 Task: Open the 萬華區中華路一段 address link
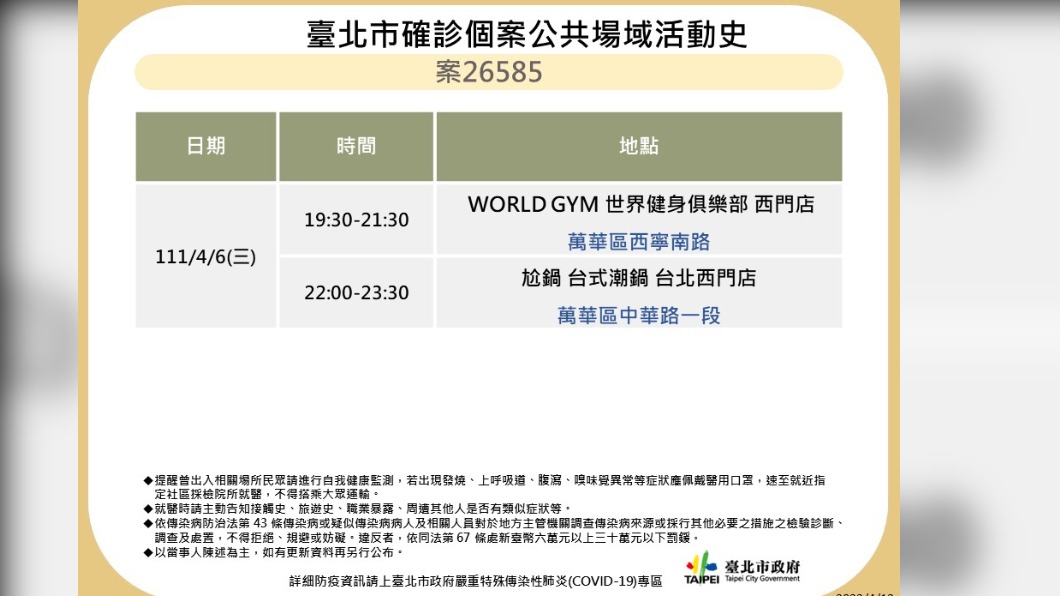point(639,315)
